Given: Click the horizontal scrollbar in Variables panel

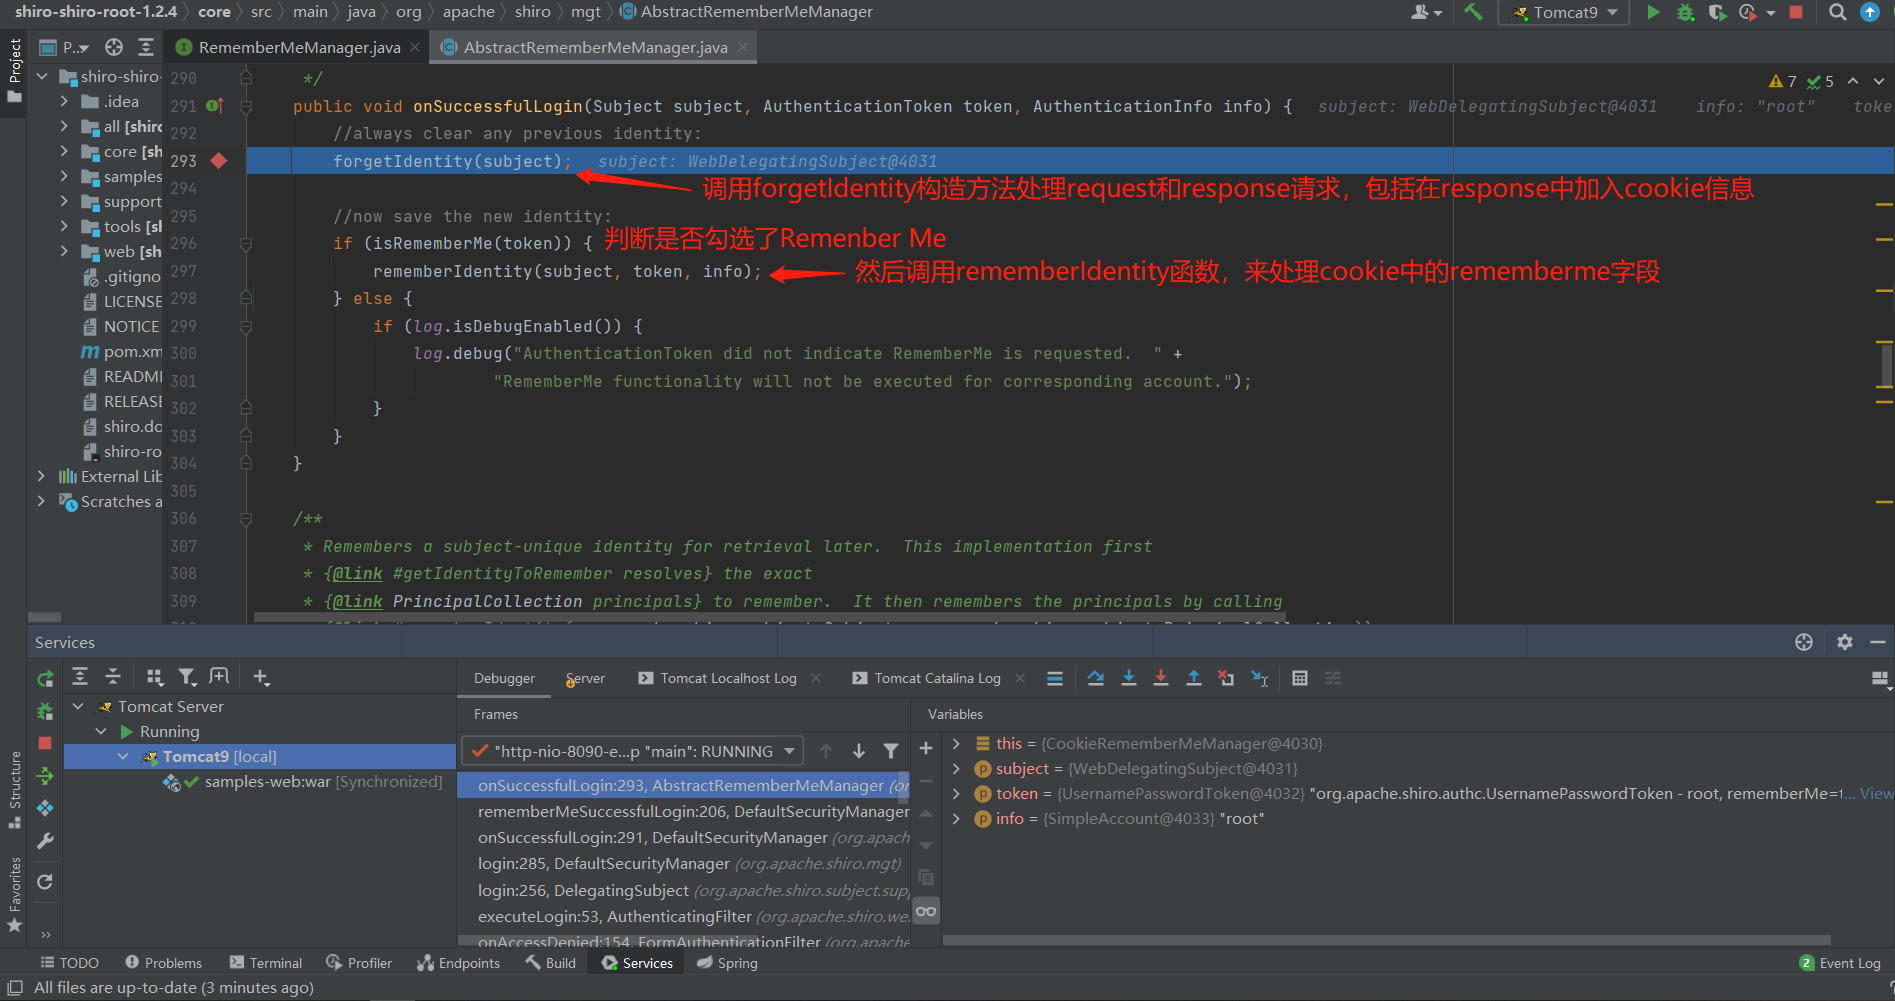Looking at the screenshot, I should [1386, 940].
